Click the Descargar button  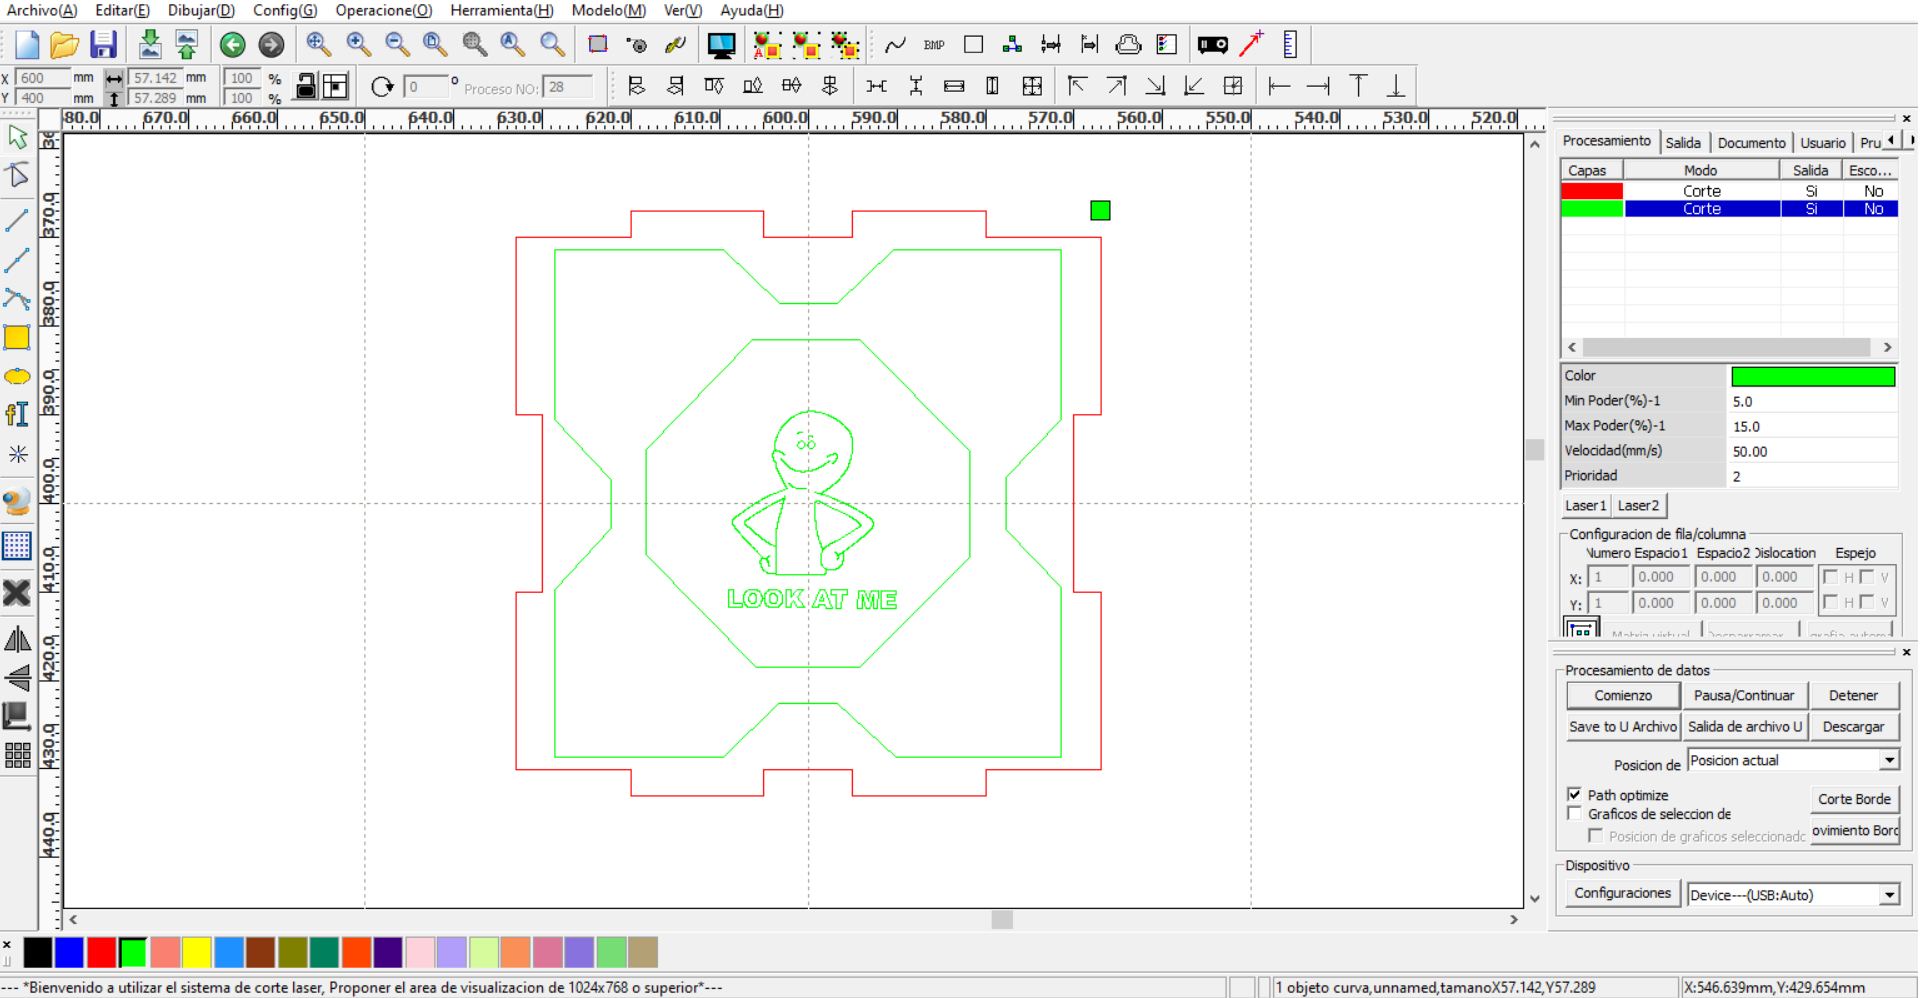coord(1853,727)
